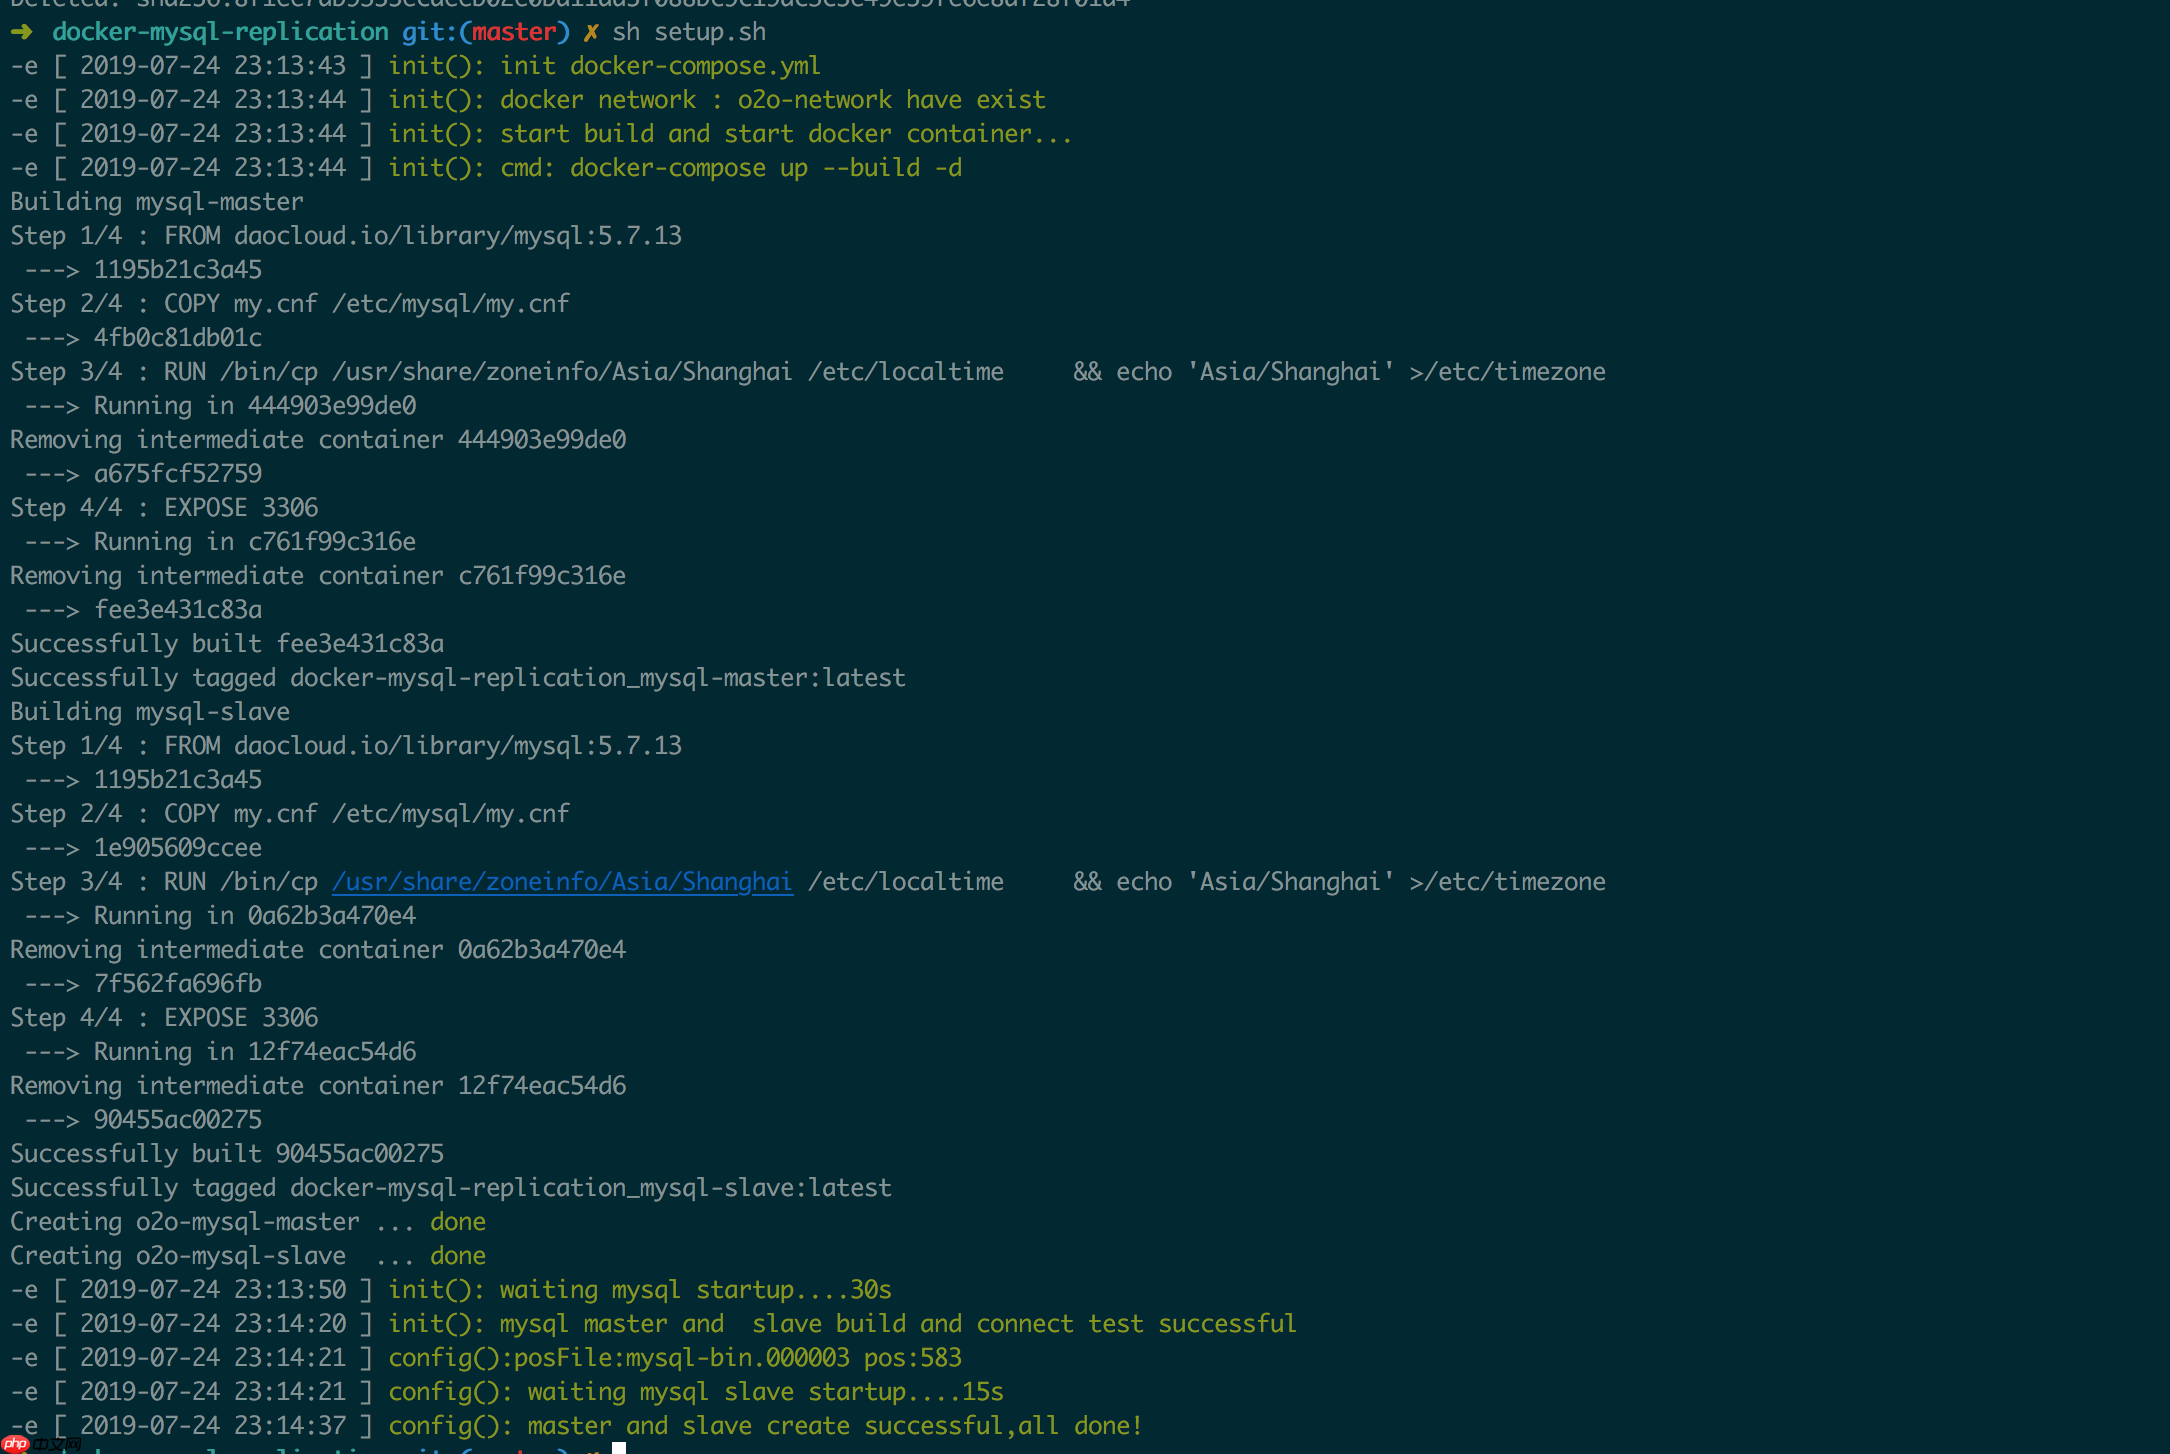Click the docker-mysql-replication directory name

[x=222, y=31]
